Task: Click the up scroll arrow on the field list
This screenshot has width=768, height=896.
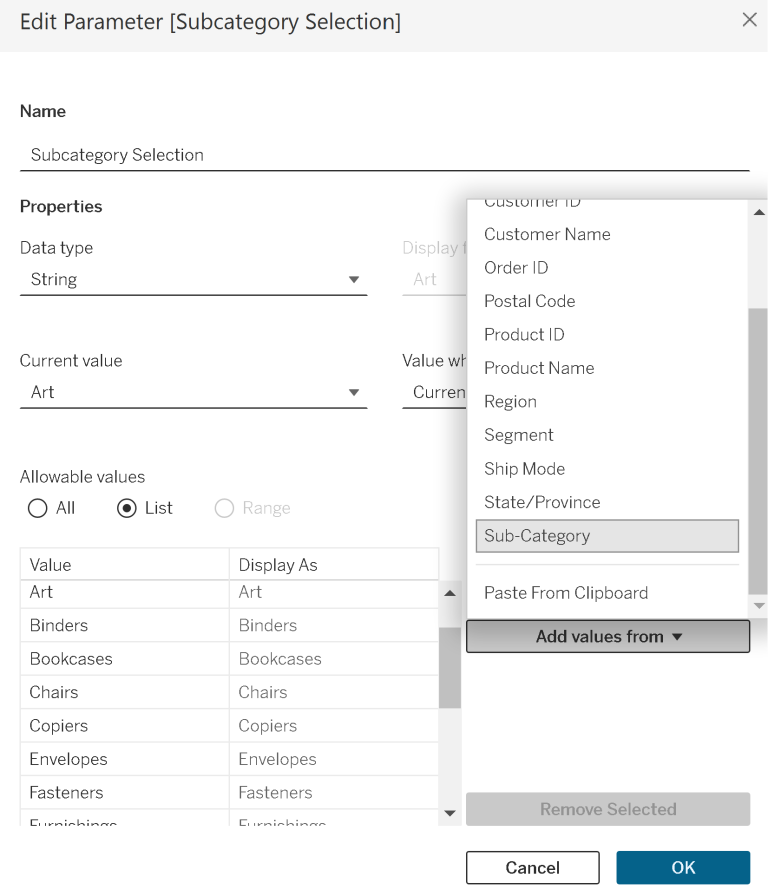Action: (759, 211)
